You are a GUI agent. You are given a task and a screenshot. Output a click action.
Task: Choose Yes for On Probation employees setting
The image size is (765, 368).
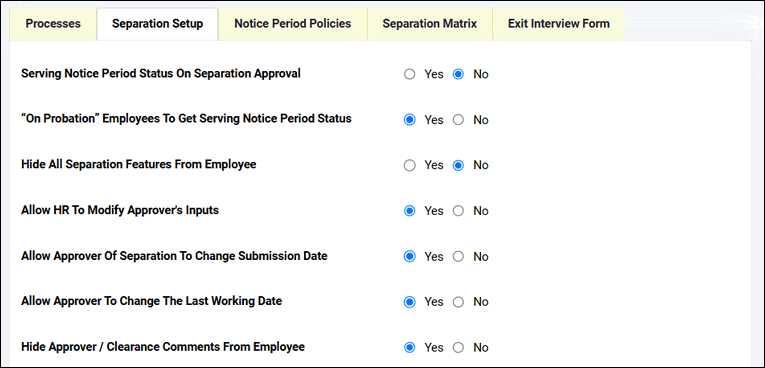410,120
